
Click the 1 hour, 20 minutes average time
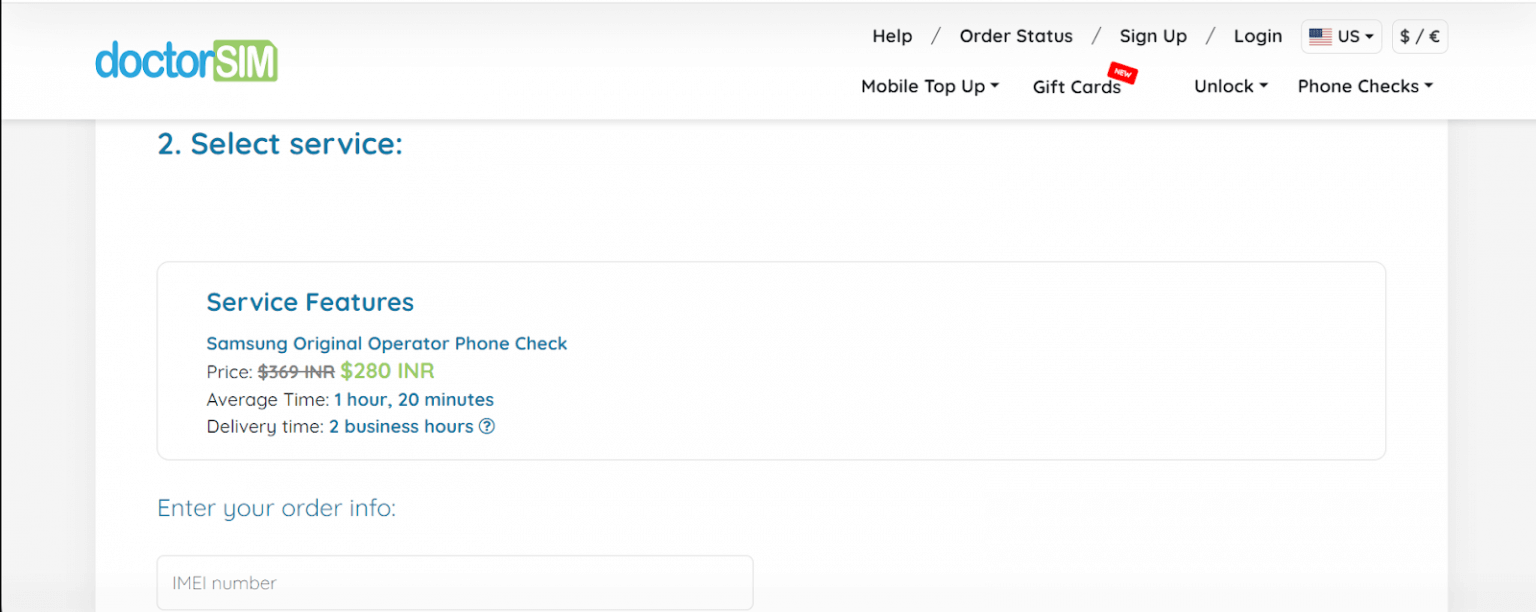tap(413, 400)
